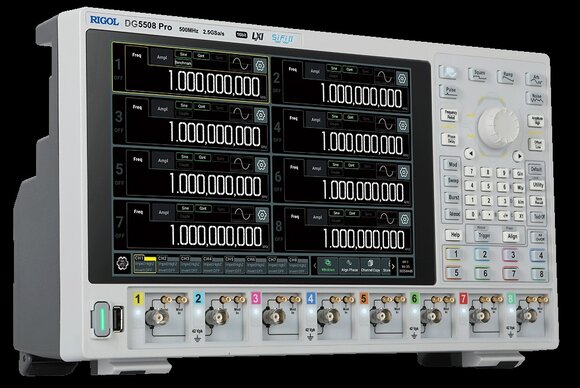Tap channel 6 frequency value field
The image size is (580, 388).
click(x=363, y=190)
